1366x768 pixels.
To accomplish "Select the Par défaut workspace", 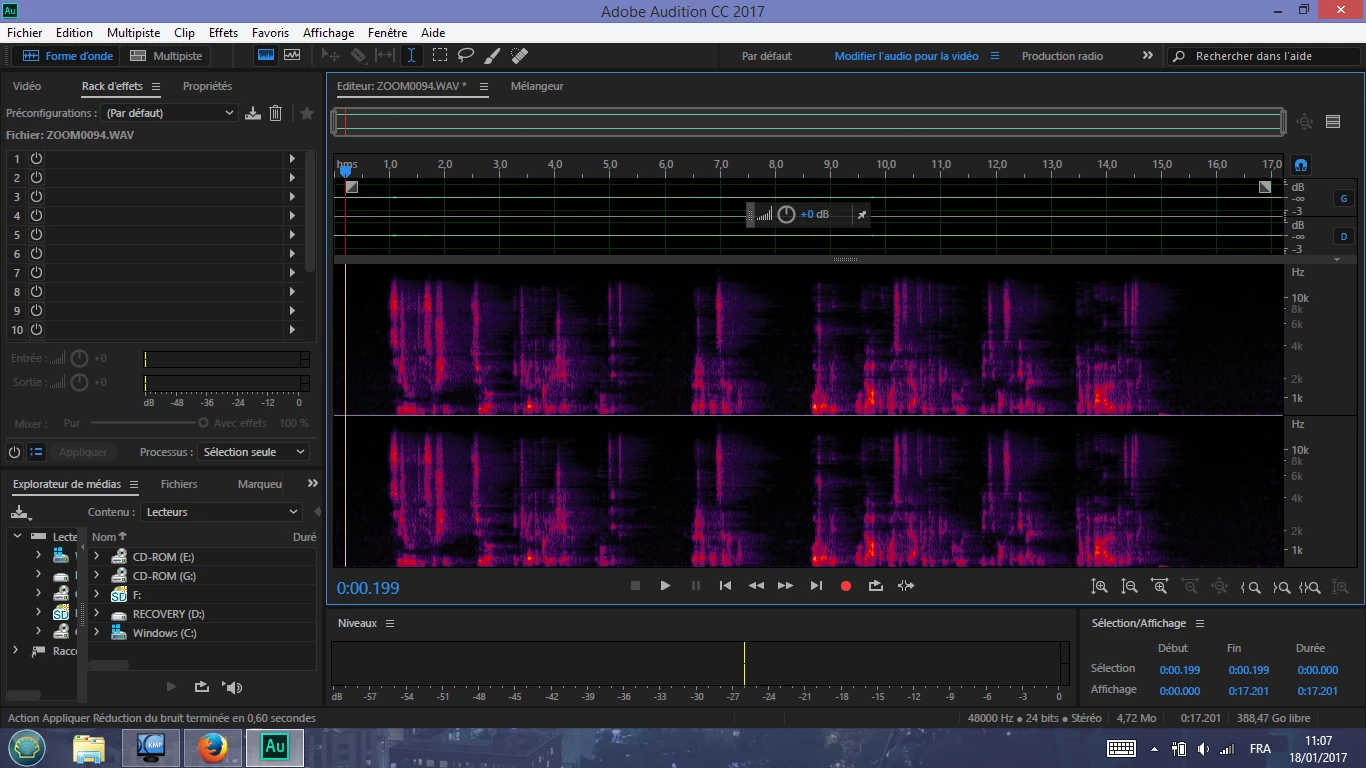I will (767, 56).
